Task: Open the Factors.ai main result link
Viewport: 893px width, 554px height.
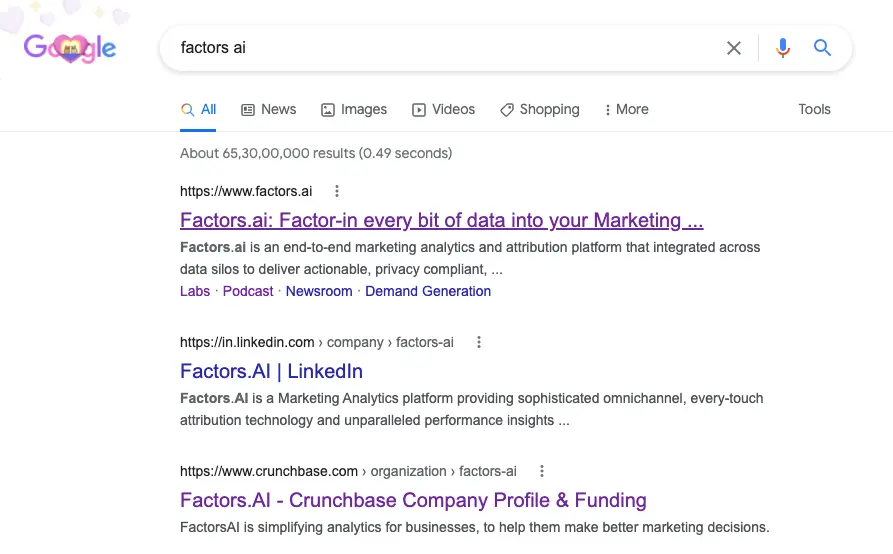Action: (441, 220)
